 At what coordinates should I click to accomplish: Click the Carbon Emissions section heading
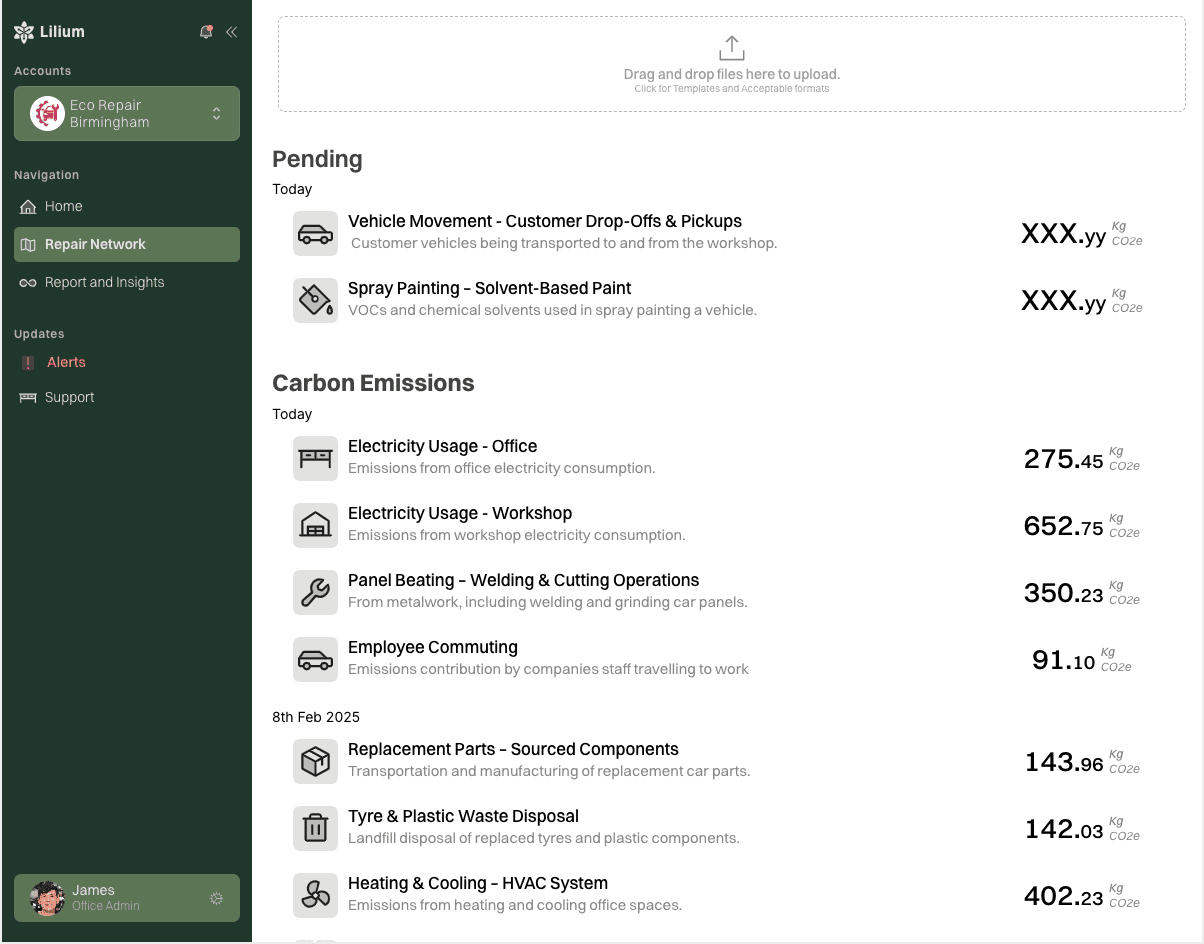[x=373, y=383]
